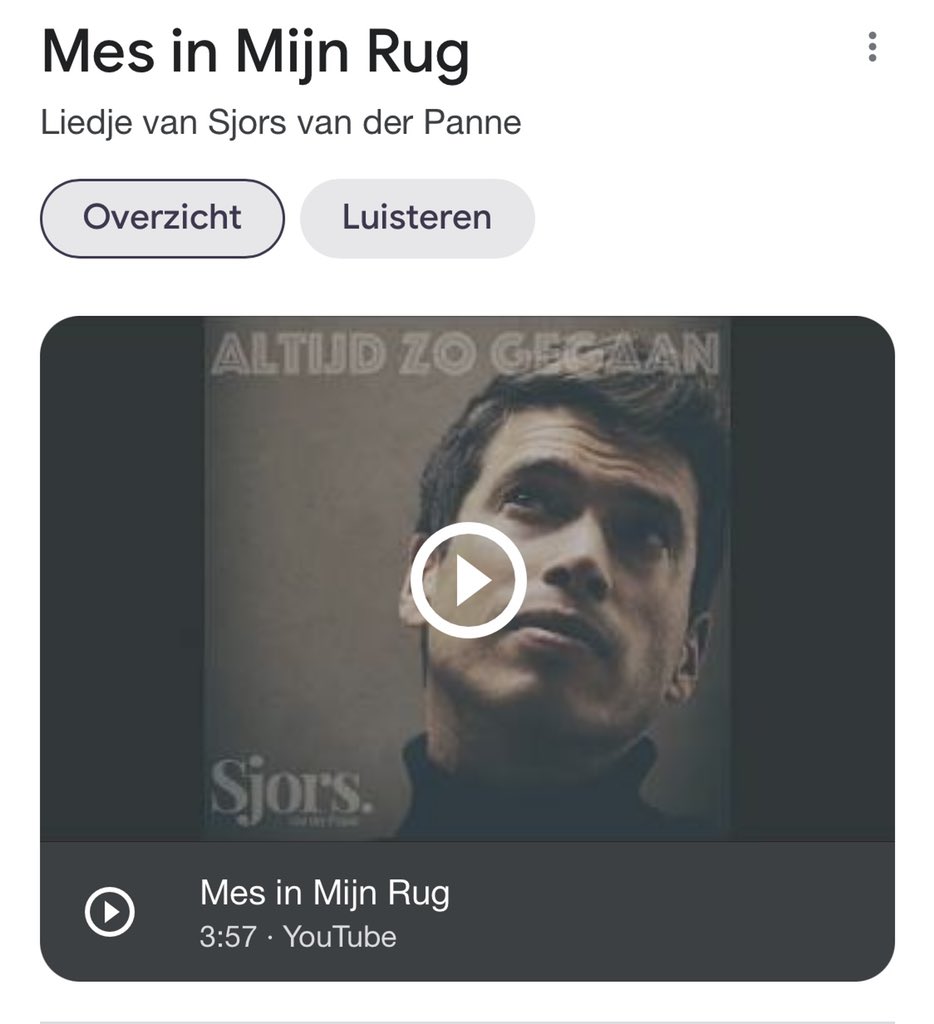Switch to the Overzicht tab
This screenshot has width=934, height=1024.
(x=162, y=218)
